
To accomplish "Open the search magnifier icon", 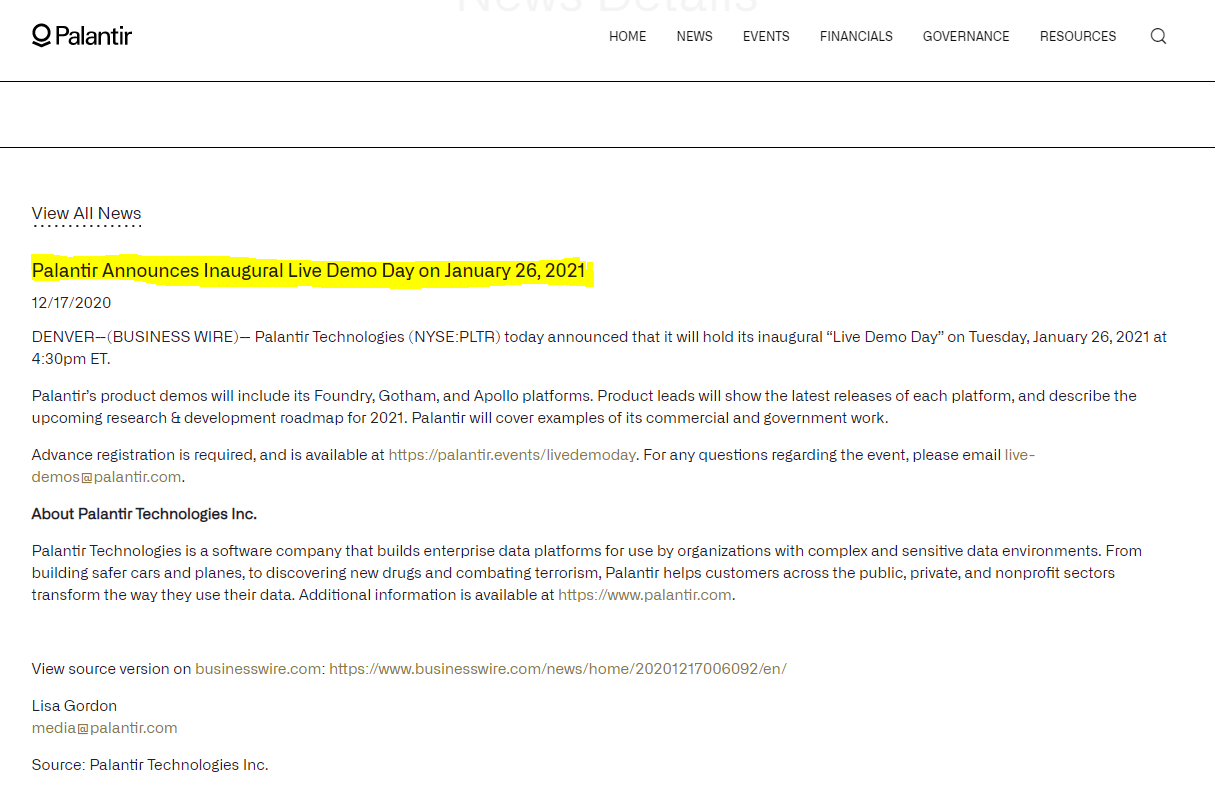I will [1158, 36].
